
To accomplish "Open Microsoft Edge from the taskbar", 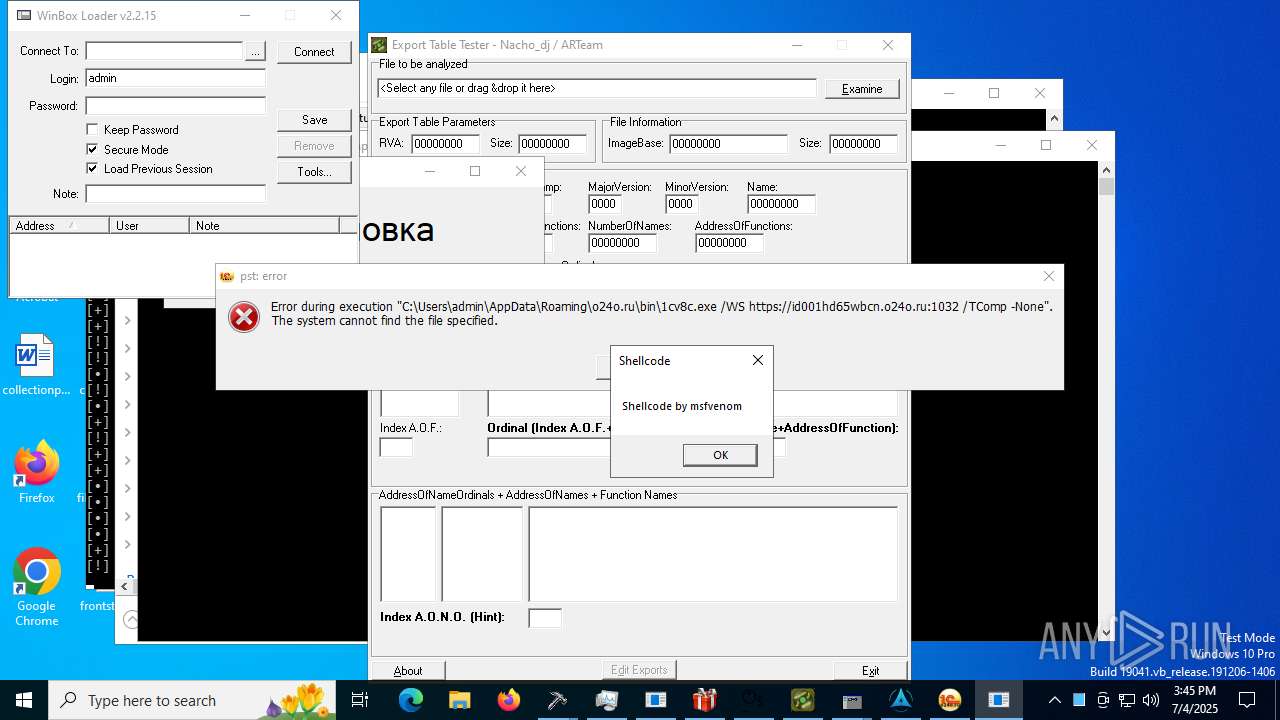I will tap(411, 700).
